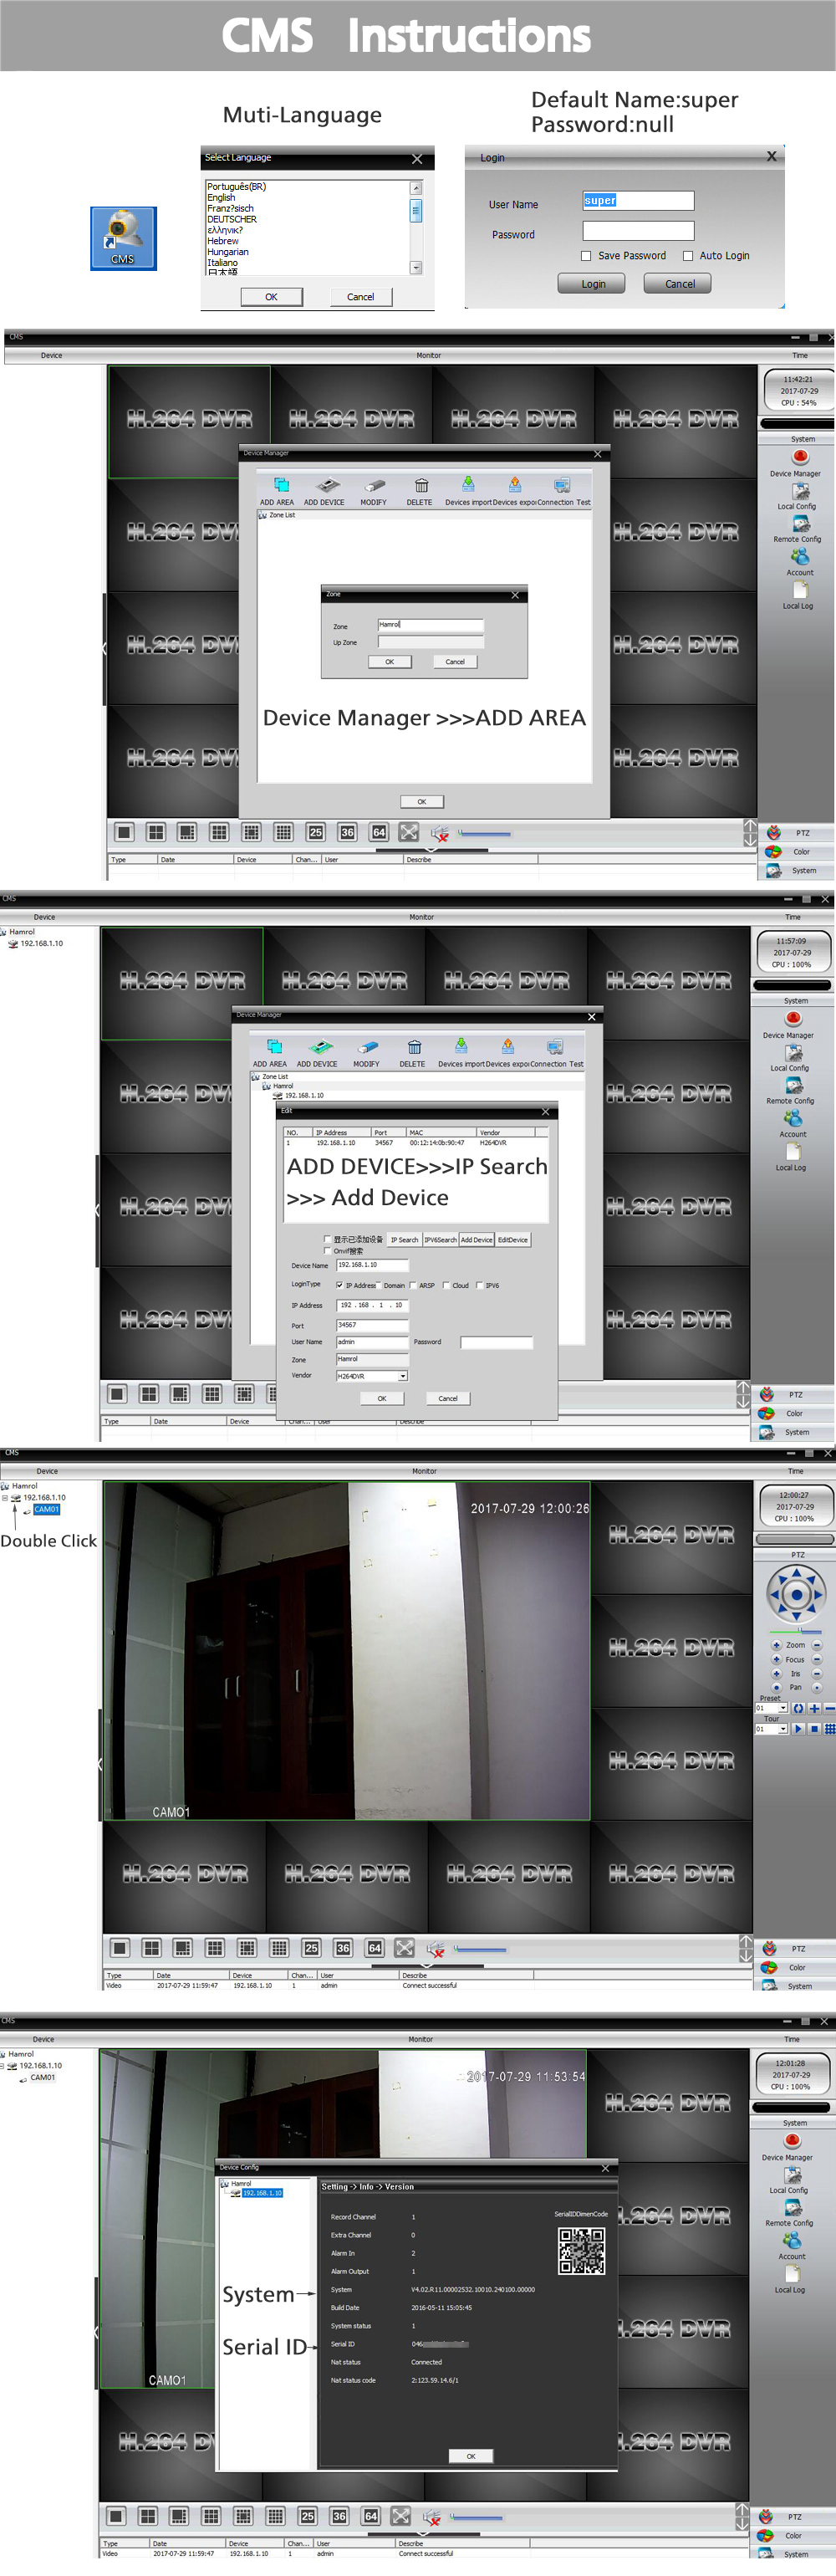The width and height of the screenshot is (836, 2576).
Task: Open the Vendor H264DVR dropdown
Action: click(x=403, y=1376)
